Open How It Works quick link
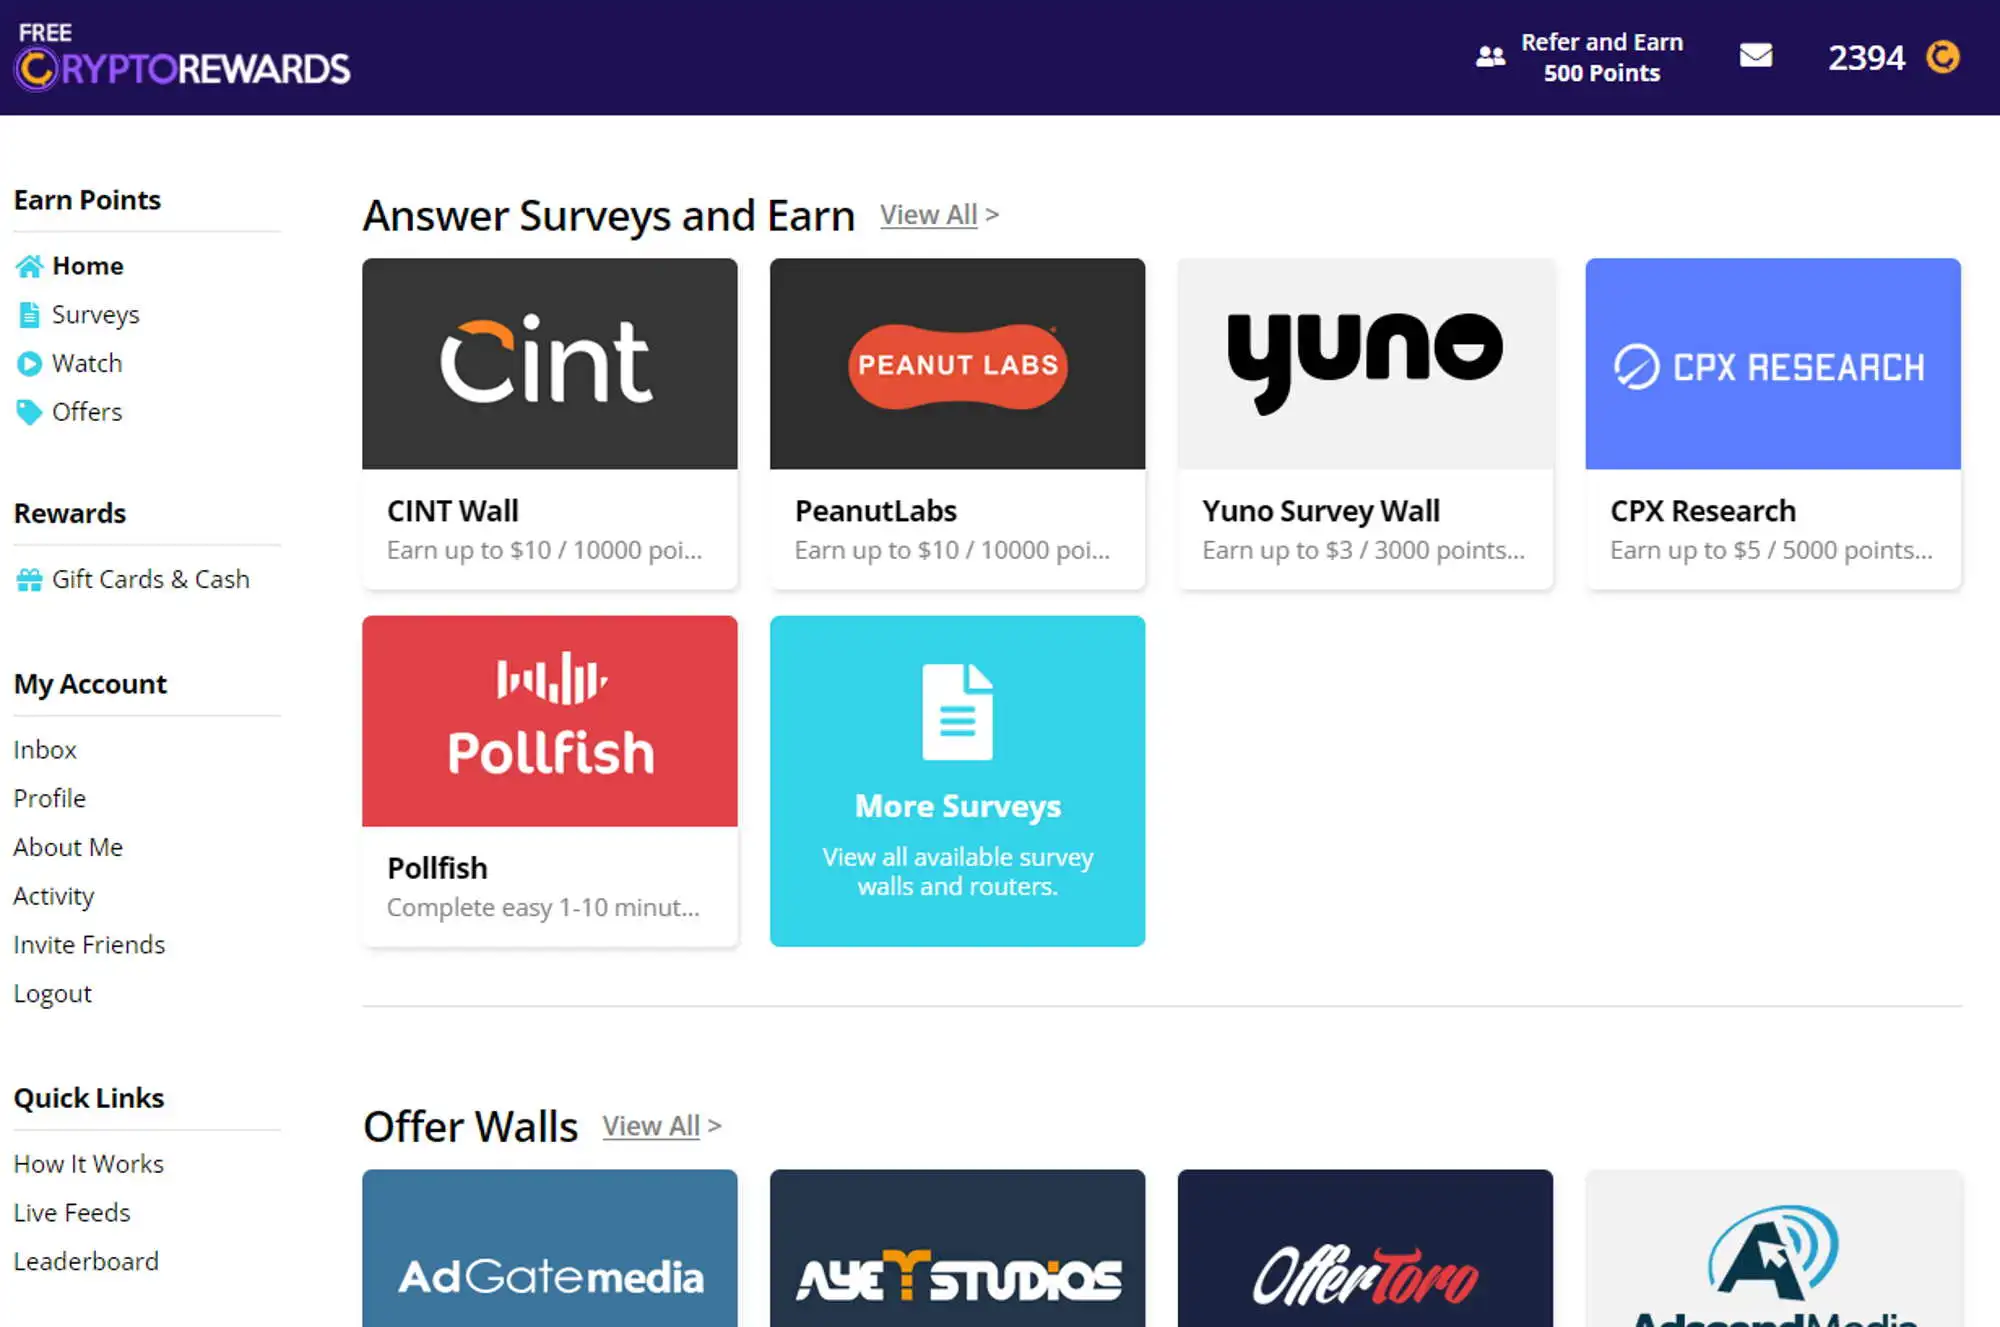Image resolution: width=2000 pixels, height=1327 pixels. [x=89, y=1164]
